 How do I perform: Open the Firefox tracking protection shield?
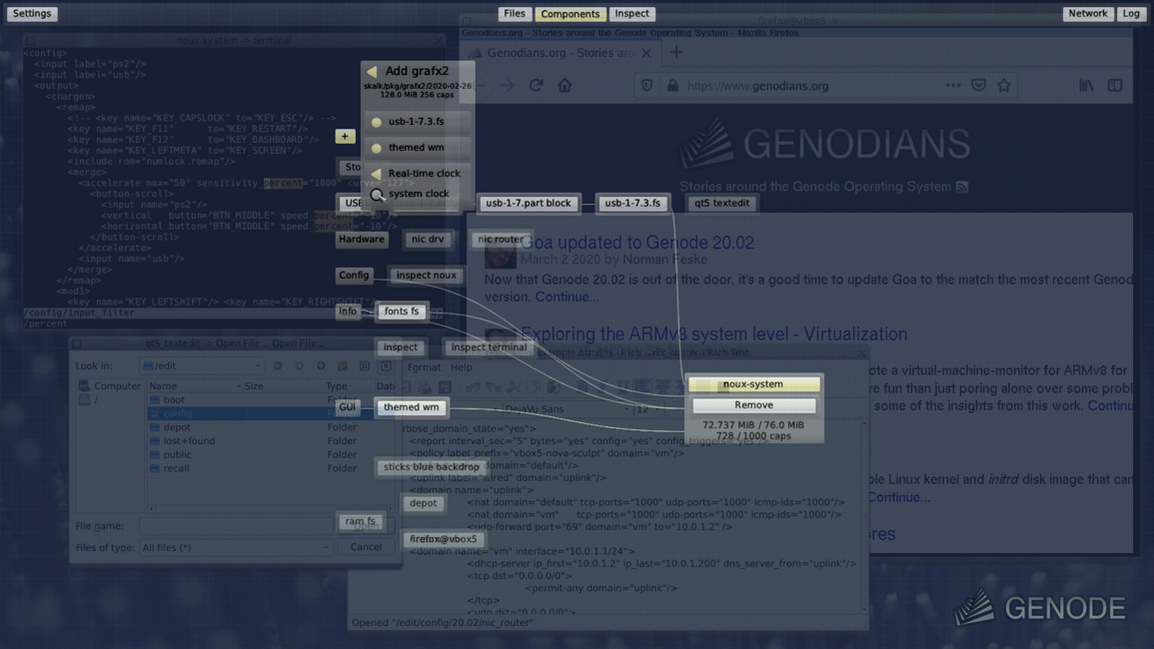point(647,85)
